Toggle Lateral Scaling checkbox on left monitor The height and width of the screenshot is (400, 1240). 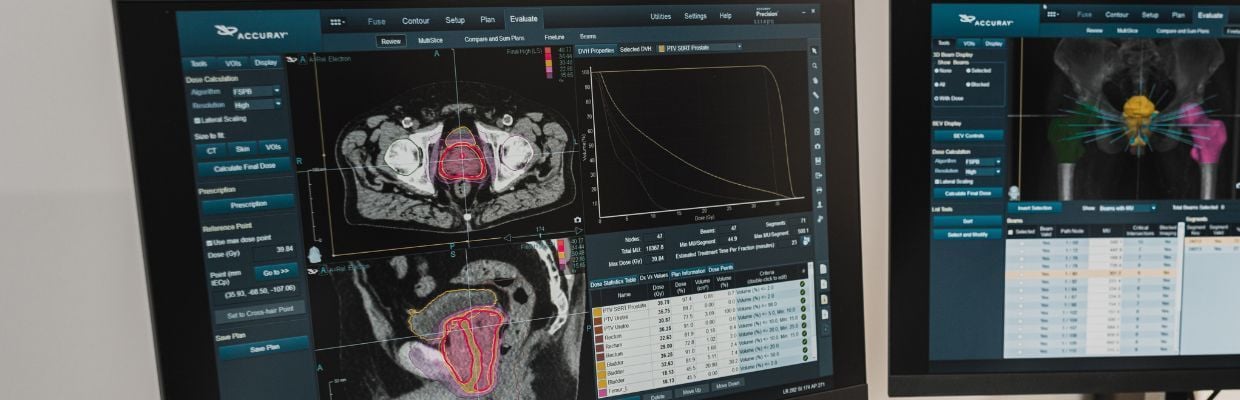[x=197, y=119]
